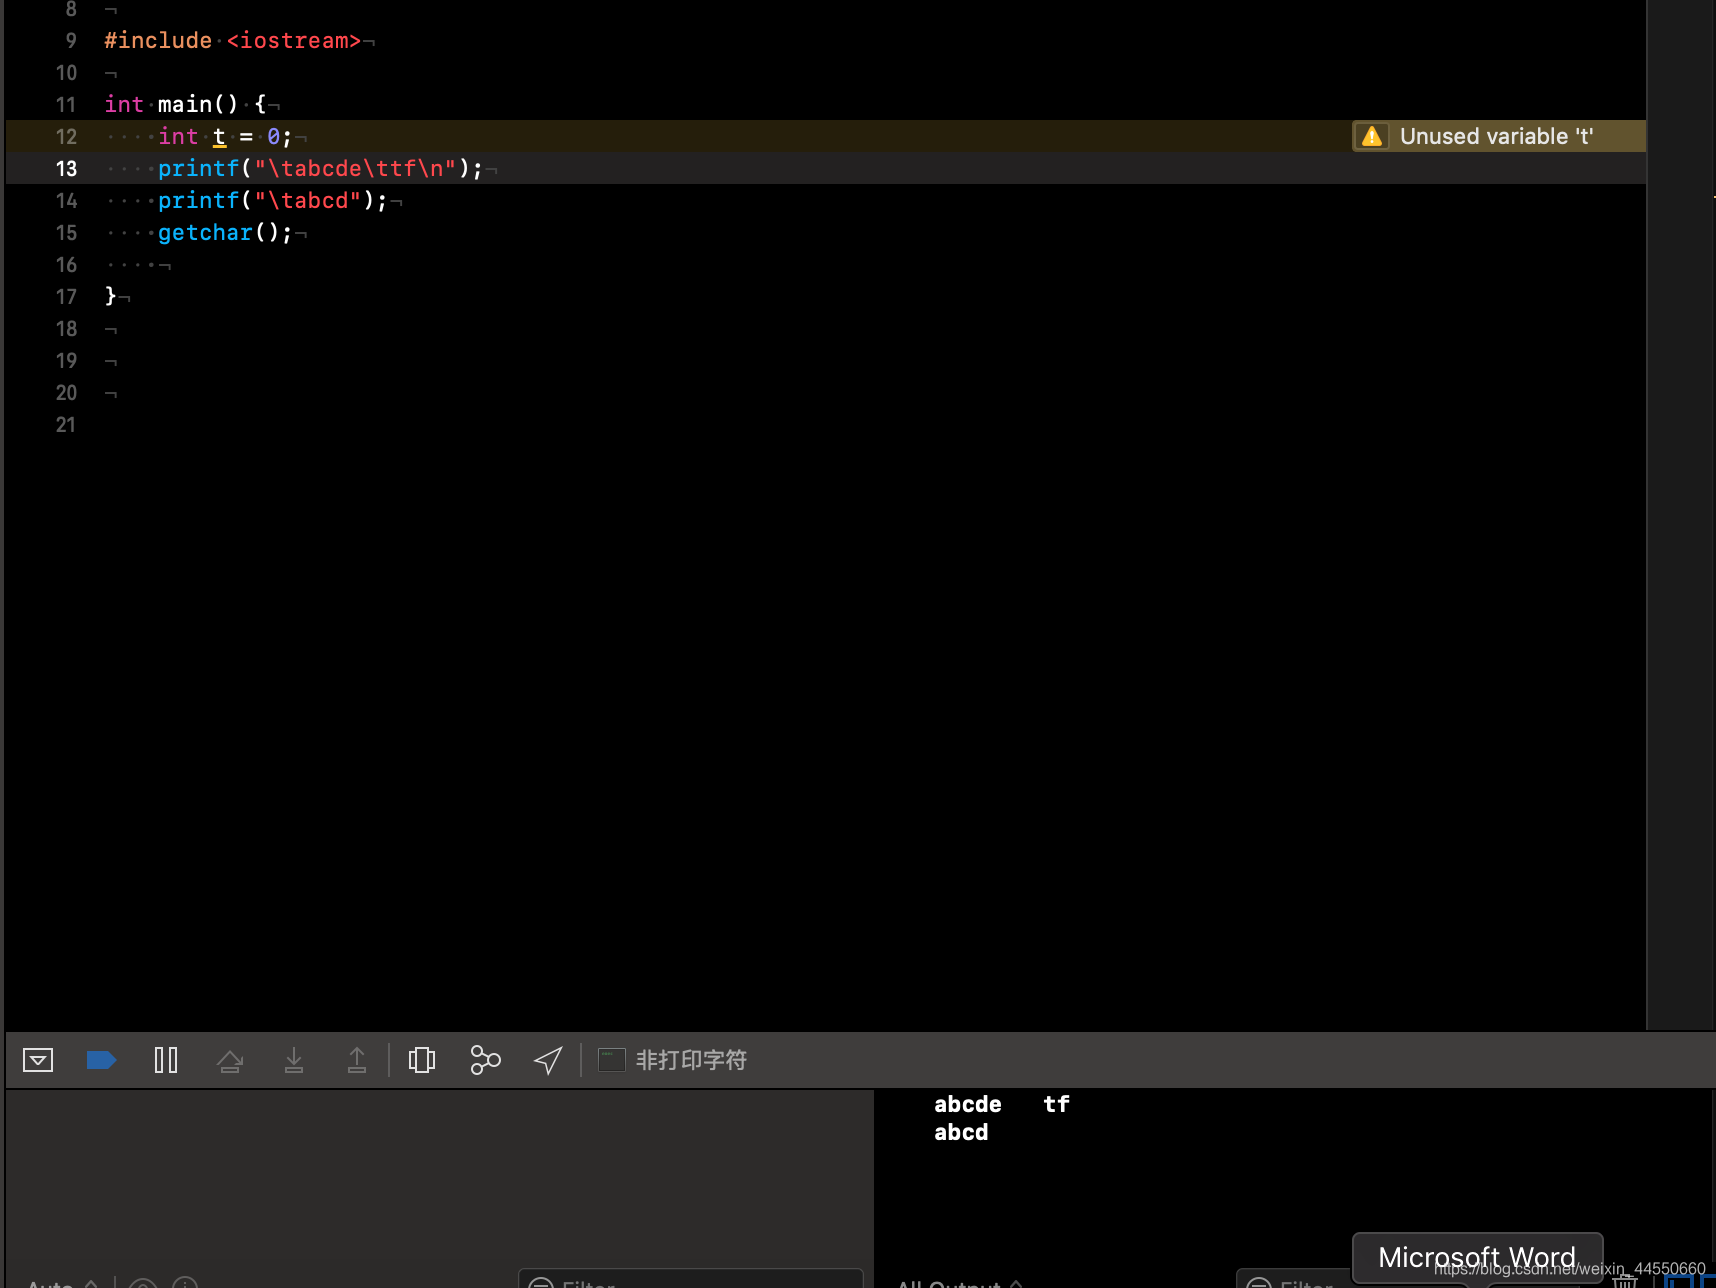Click the getchar() call
The image size is (1716, 1288).
[225, 232]
